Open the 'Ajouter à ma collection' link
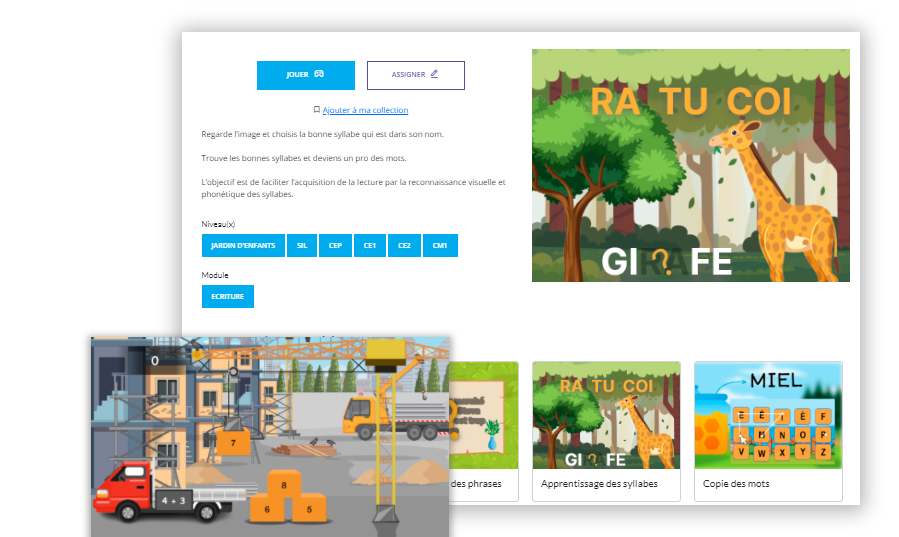This screenshot has width=899, height=537. tap(365, 110)
